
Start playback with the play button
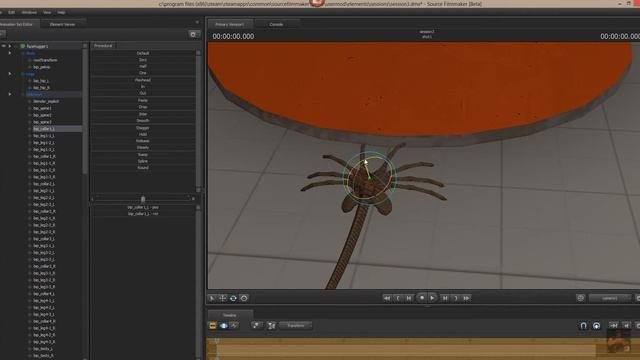(432, 298)
